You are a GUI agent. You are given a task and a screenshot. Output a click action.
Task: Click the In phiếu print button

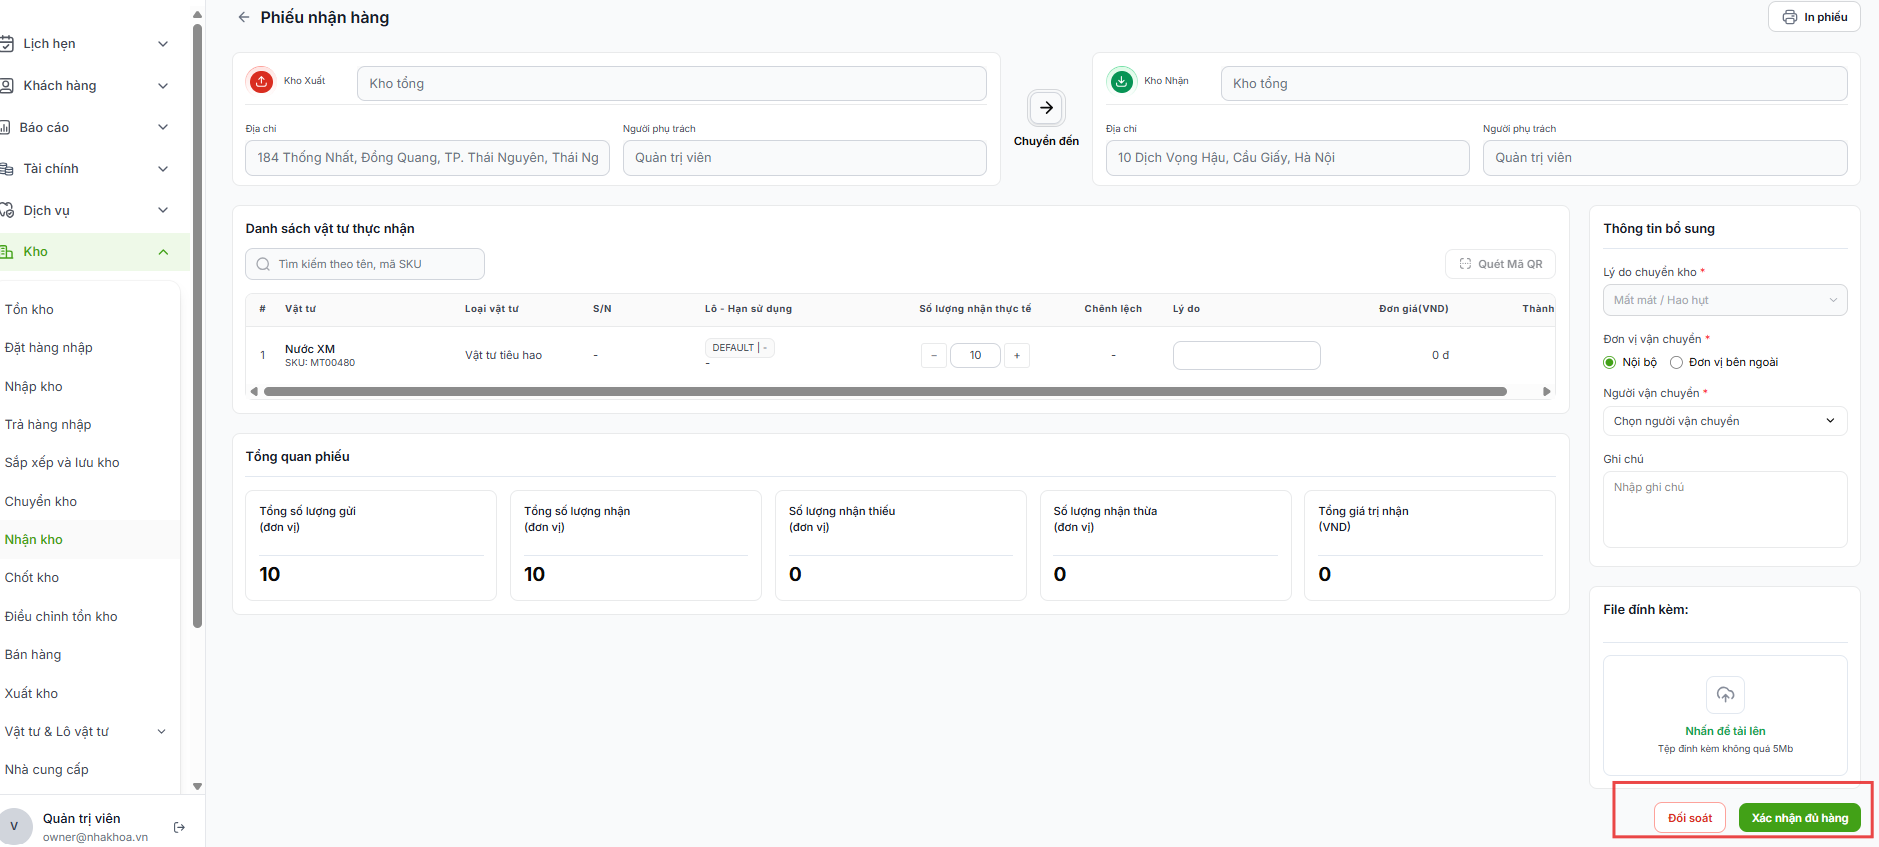pos(1814,17)
